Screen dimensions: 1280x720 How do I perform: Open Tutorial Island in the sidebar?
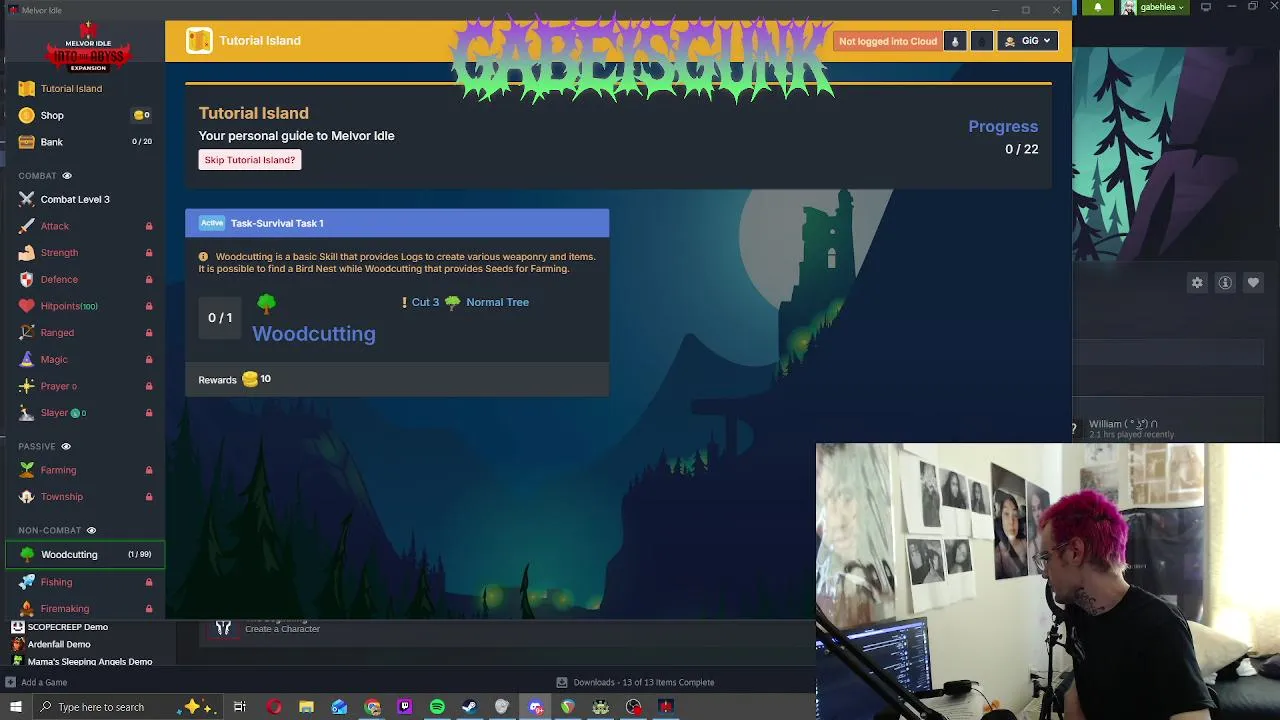point(84,88)
